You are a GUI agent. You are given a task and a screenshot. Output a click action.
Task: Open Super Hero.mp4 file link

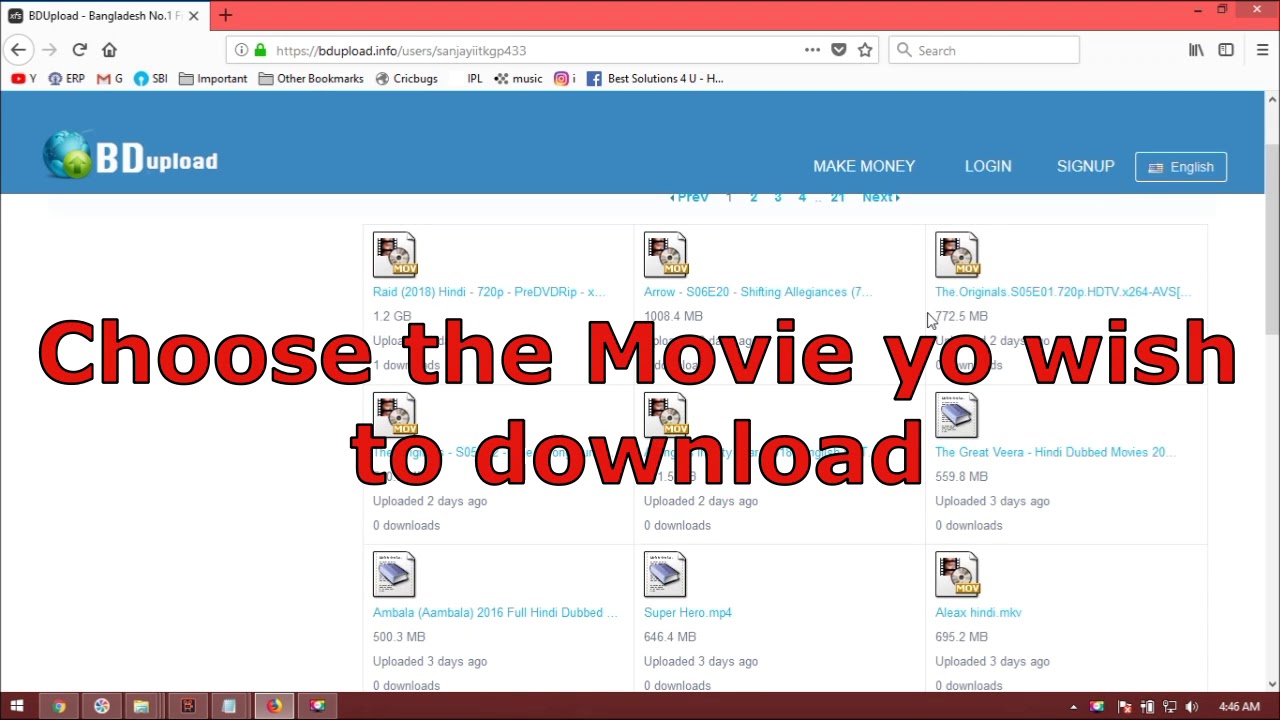[688, 612]
